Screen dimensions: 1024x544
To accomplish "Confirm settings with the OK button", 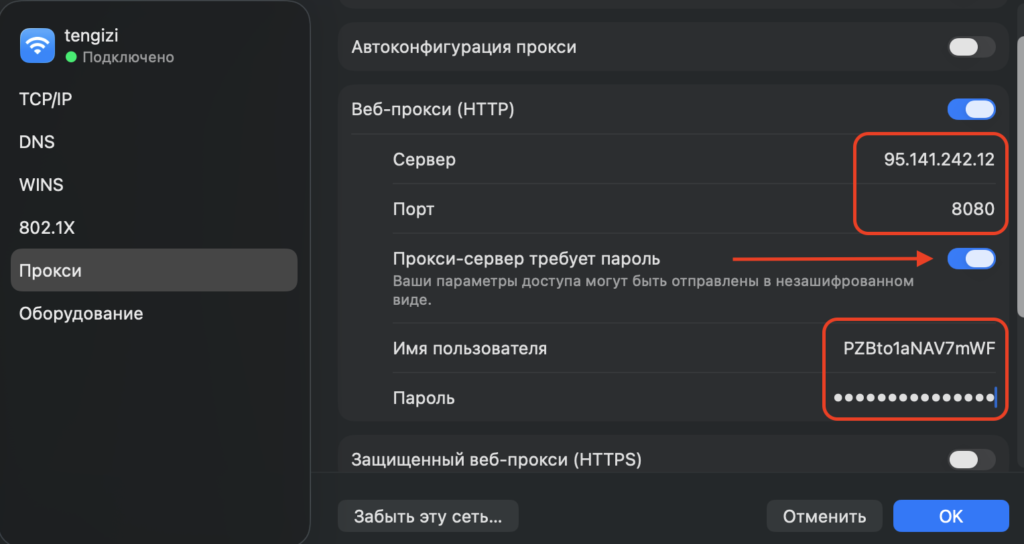I will tap(950, 516).
